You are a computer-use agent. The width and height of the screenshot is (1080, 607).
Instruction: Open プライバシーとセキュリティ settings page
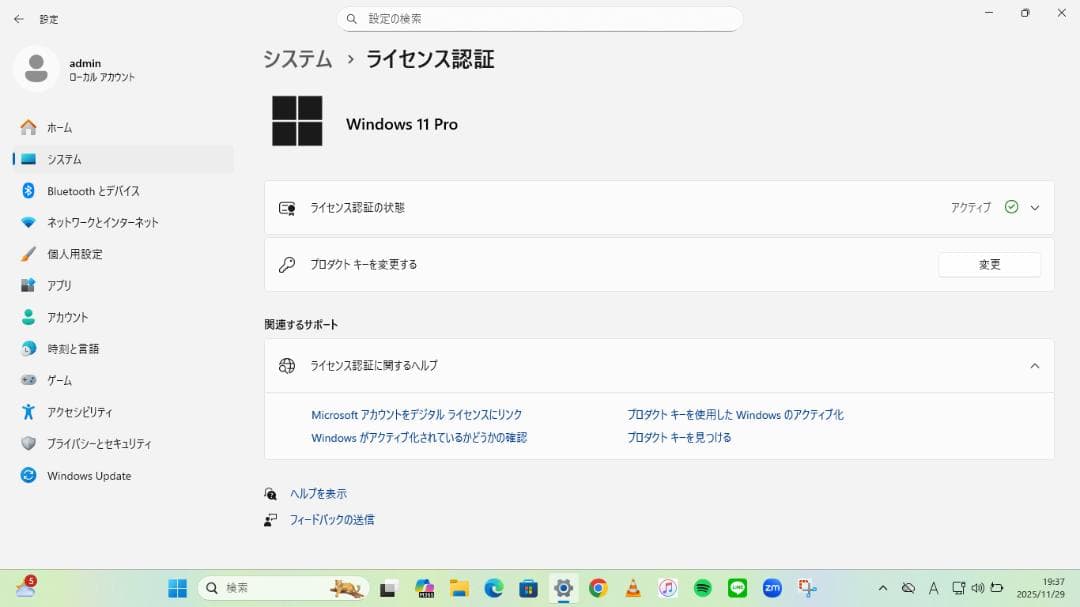coord(124,444)
